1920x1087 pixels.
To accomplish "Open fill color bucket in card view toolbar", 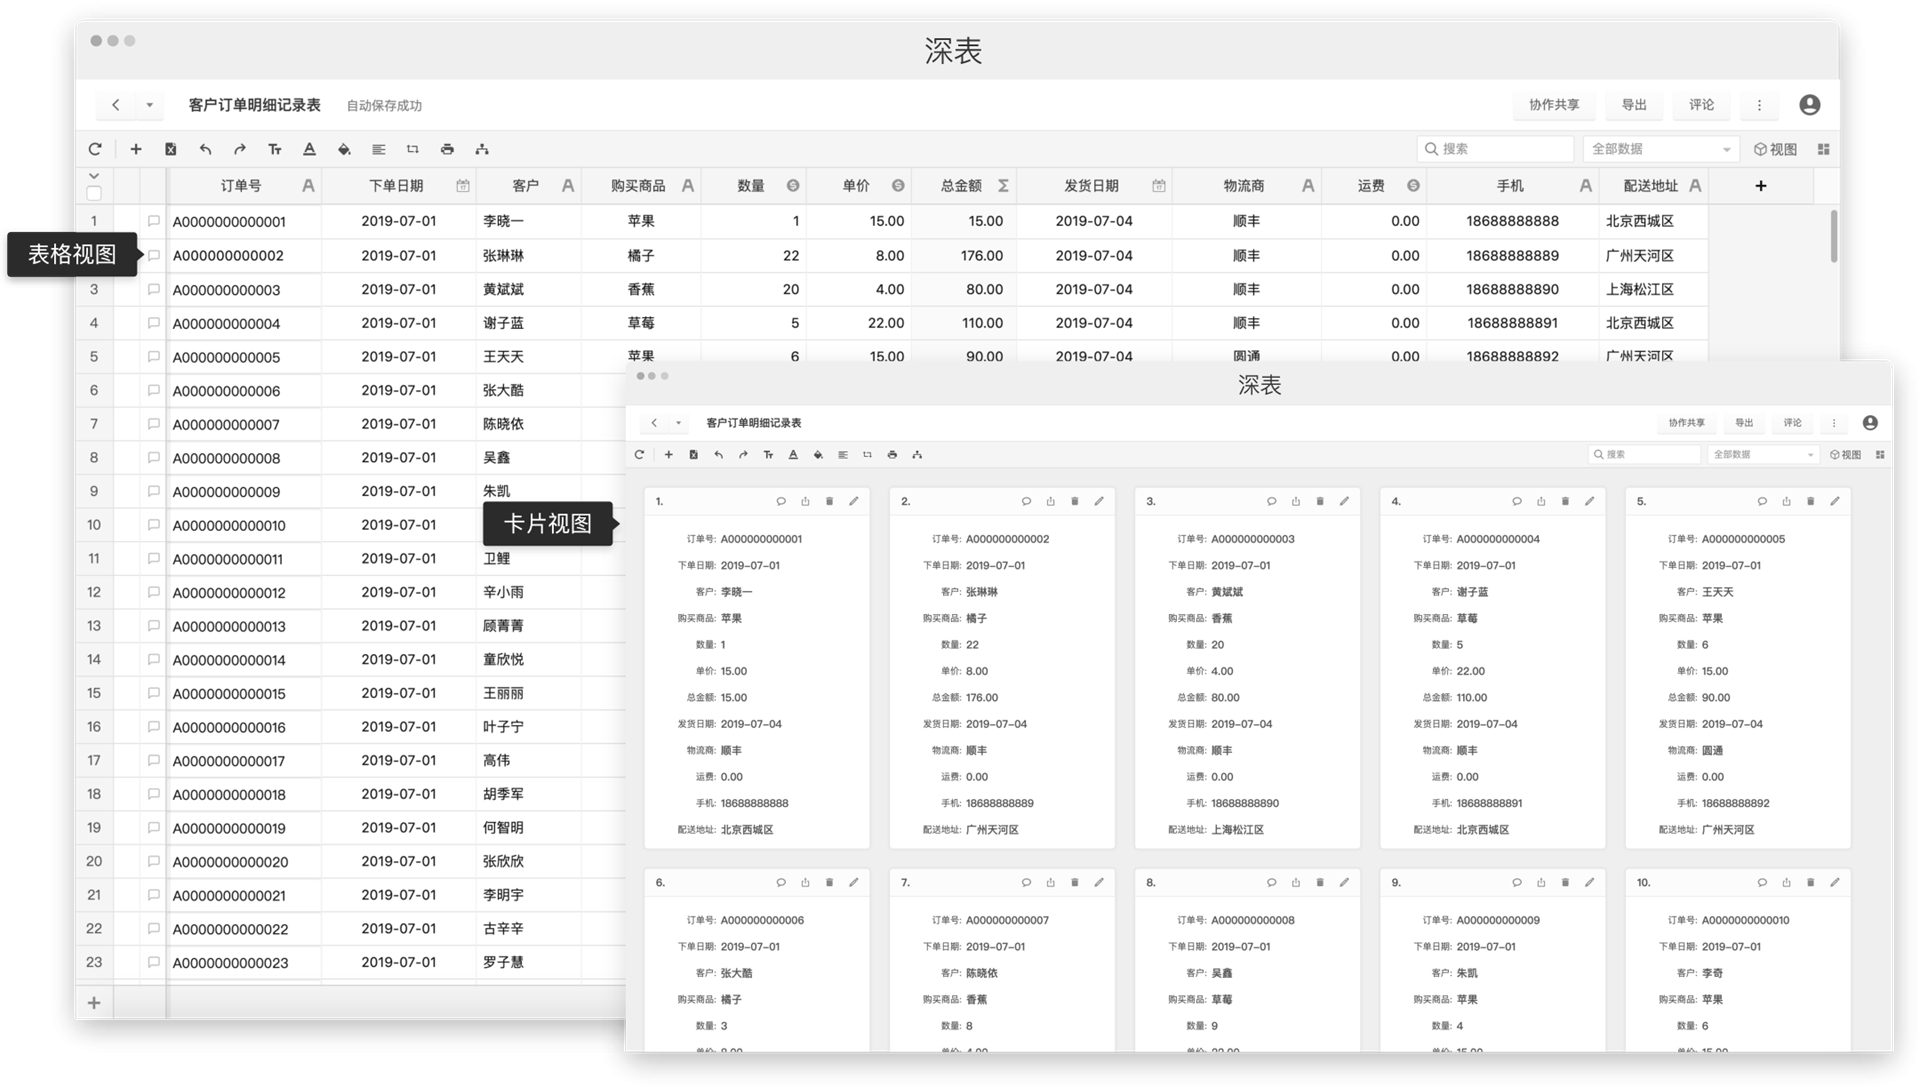I will click(x=818, y=455).
